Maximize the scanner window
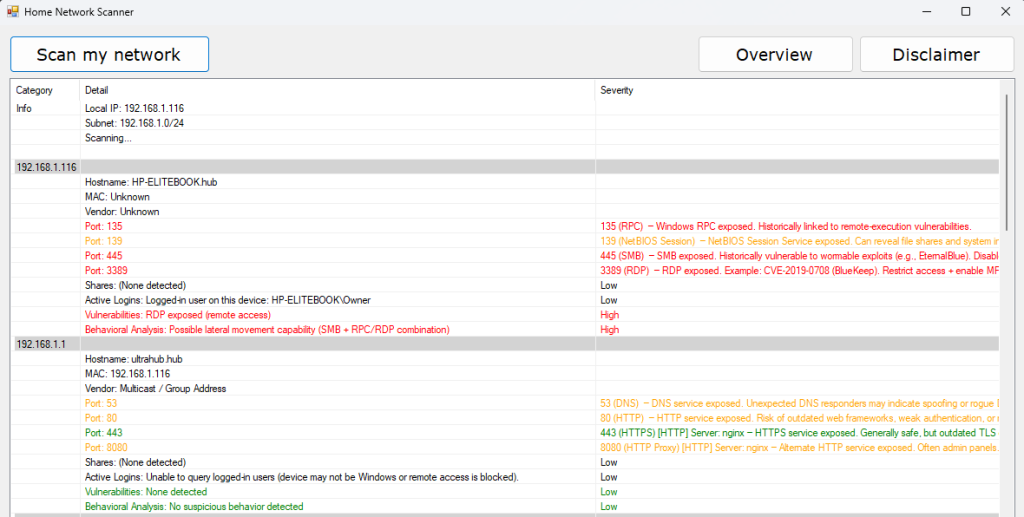Image resolution: width=1024 pixels, height=517 pixels. [965, 12]
